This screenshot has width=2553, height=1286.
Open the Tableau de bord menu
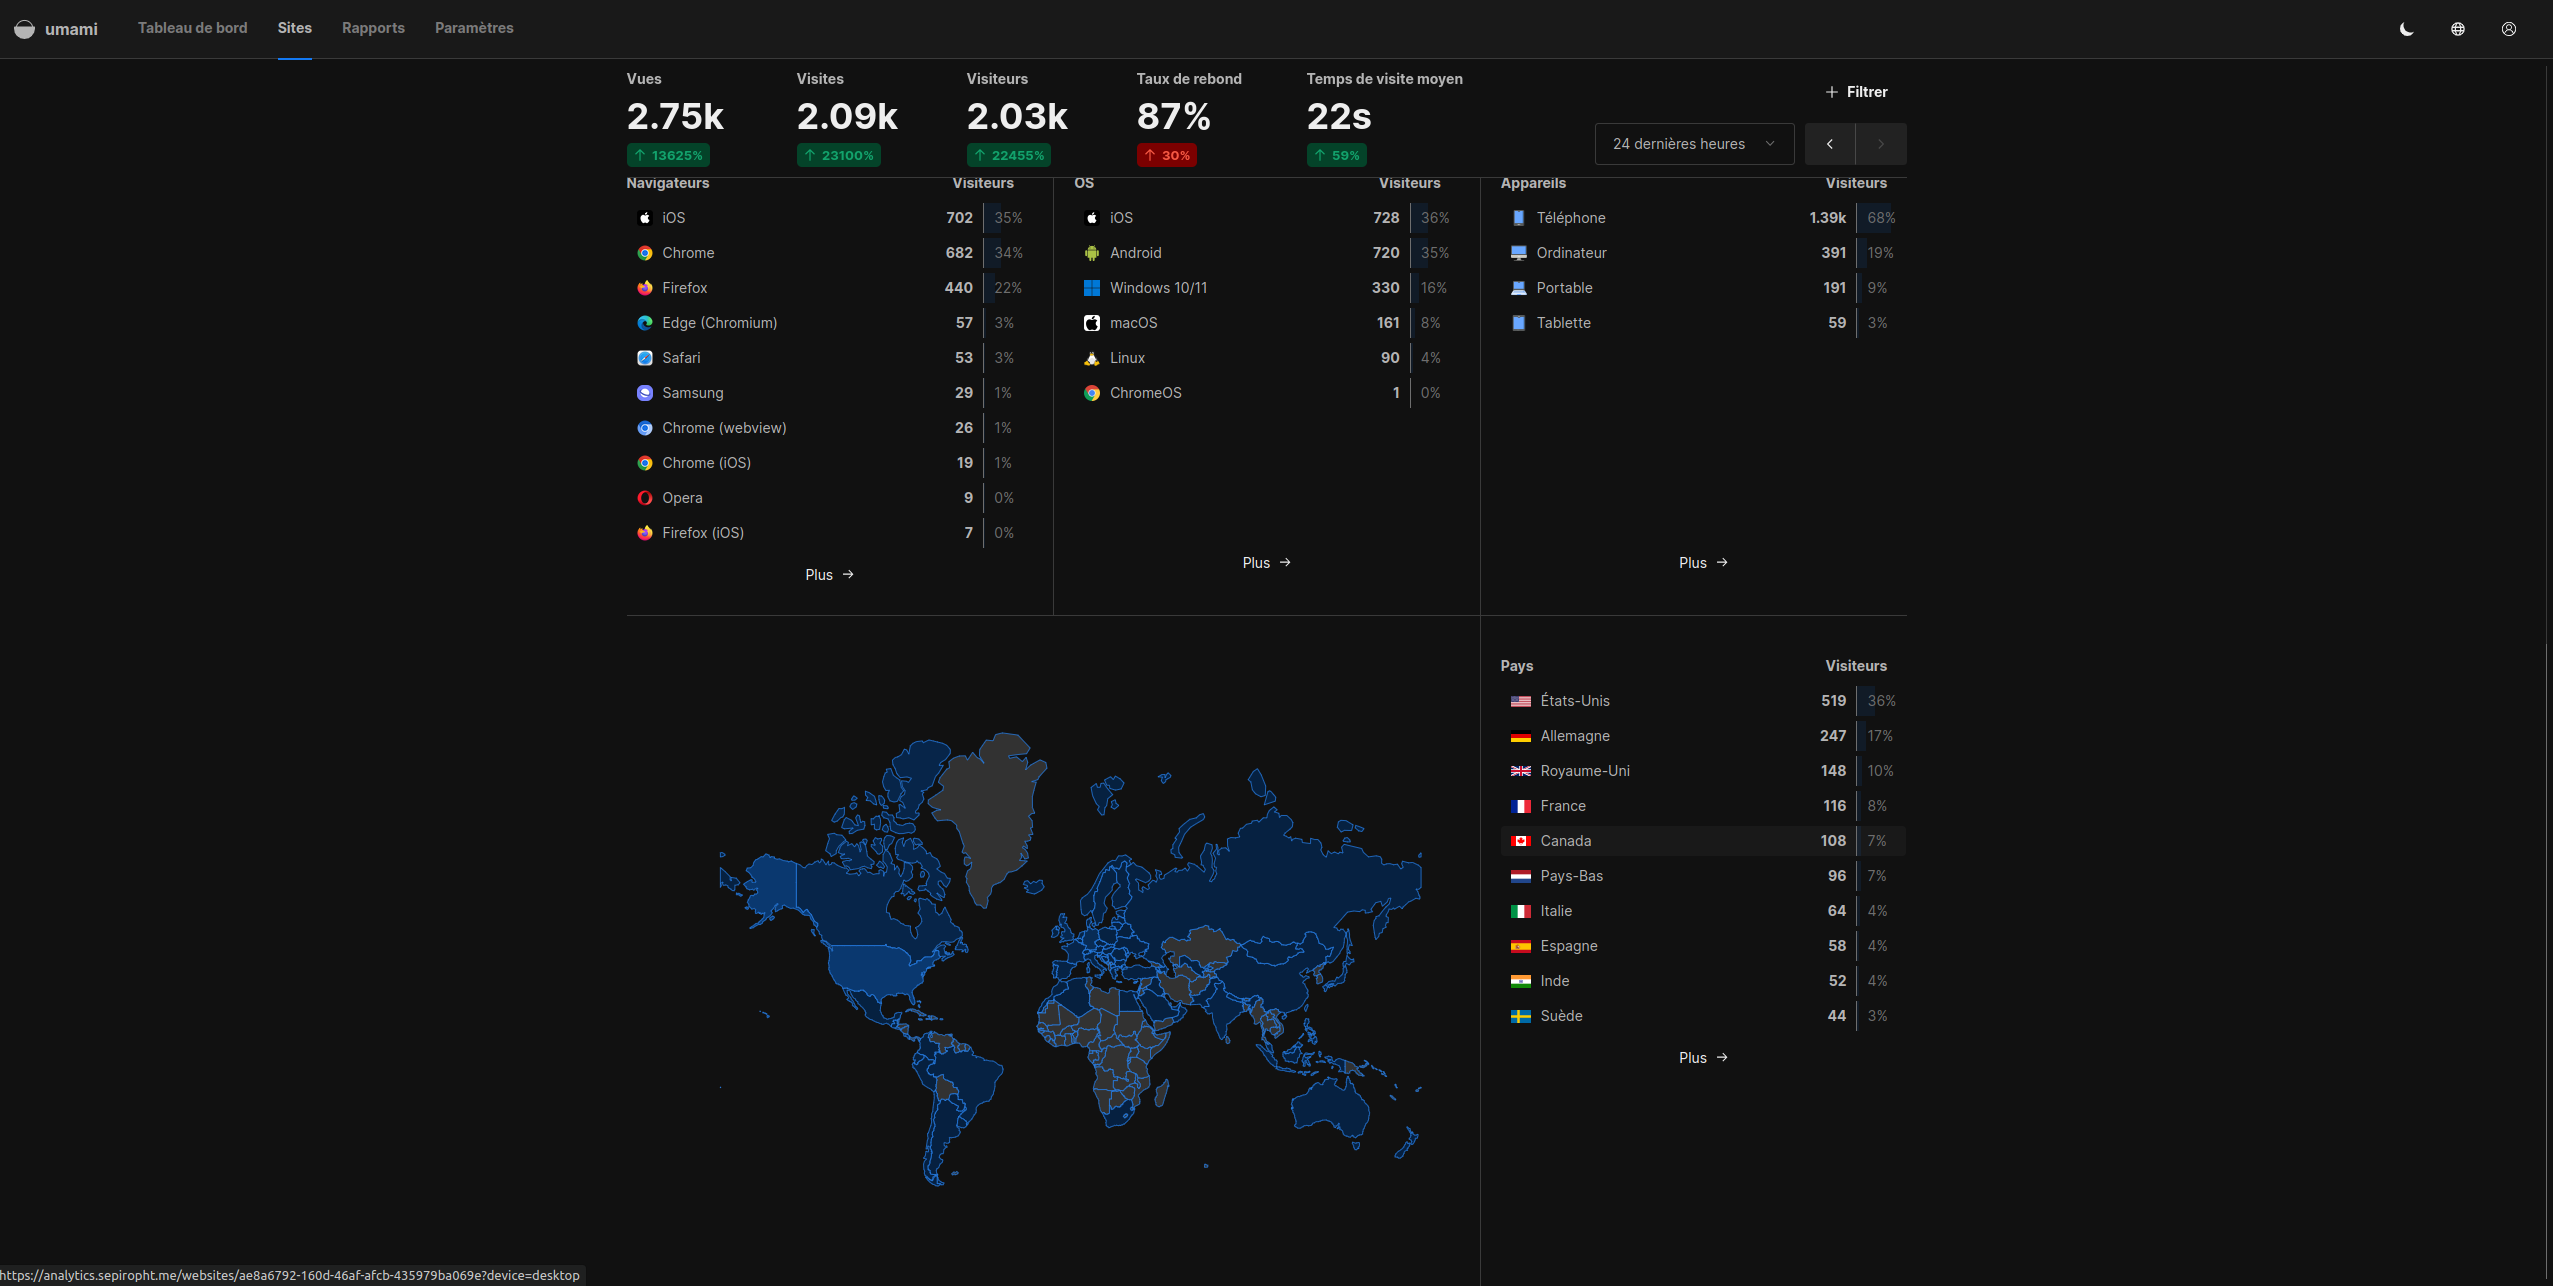192,28
